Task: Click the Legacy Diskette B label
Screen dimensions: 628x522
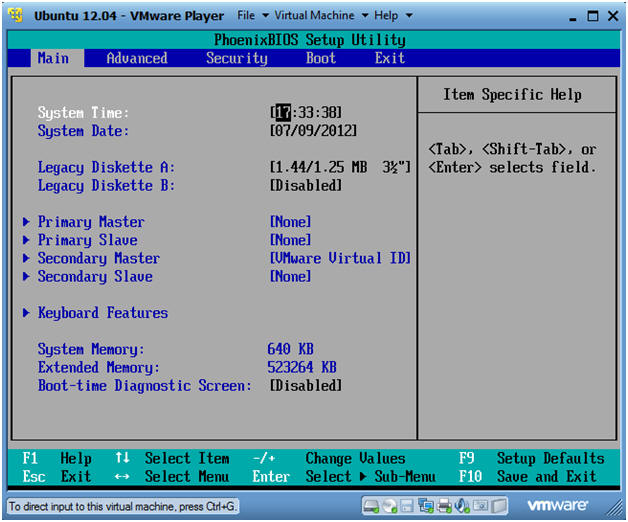Action: 106,185
